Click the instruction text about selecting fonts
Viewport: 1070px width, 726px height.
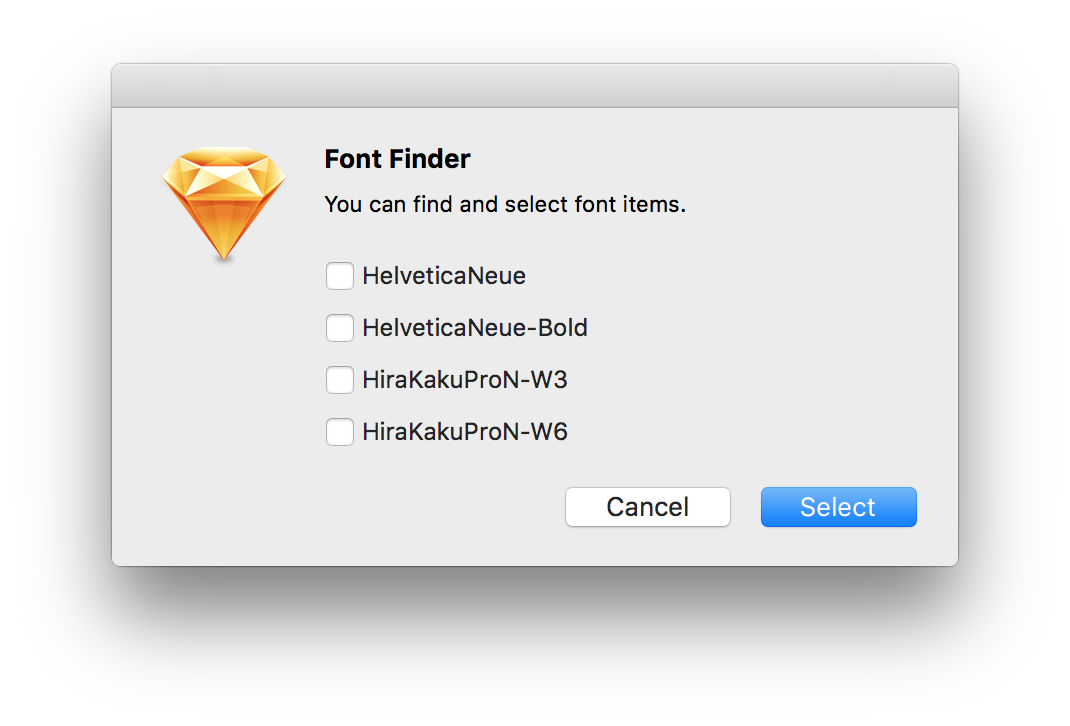click(x=505, y=204)
